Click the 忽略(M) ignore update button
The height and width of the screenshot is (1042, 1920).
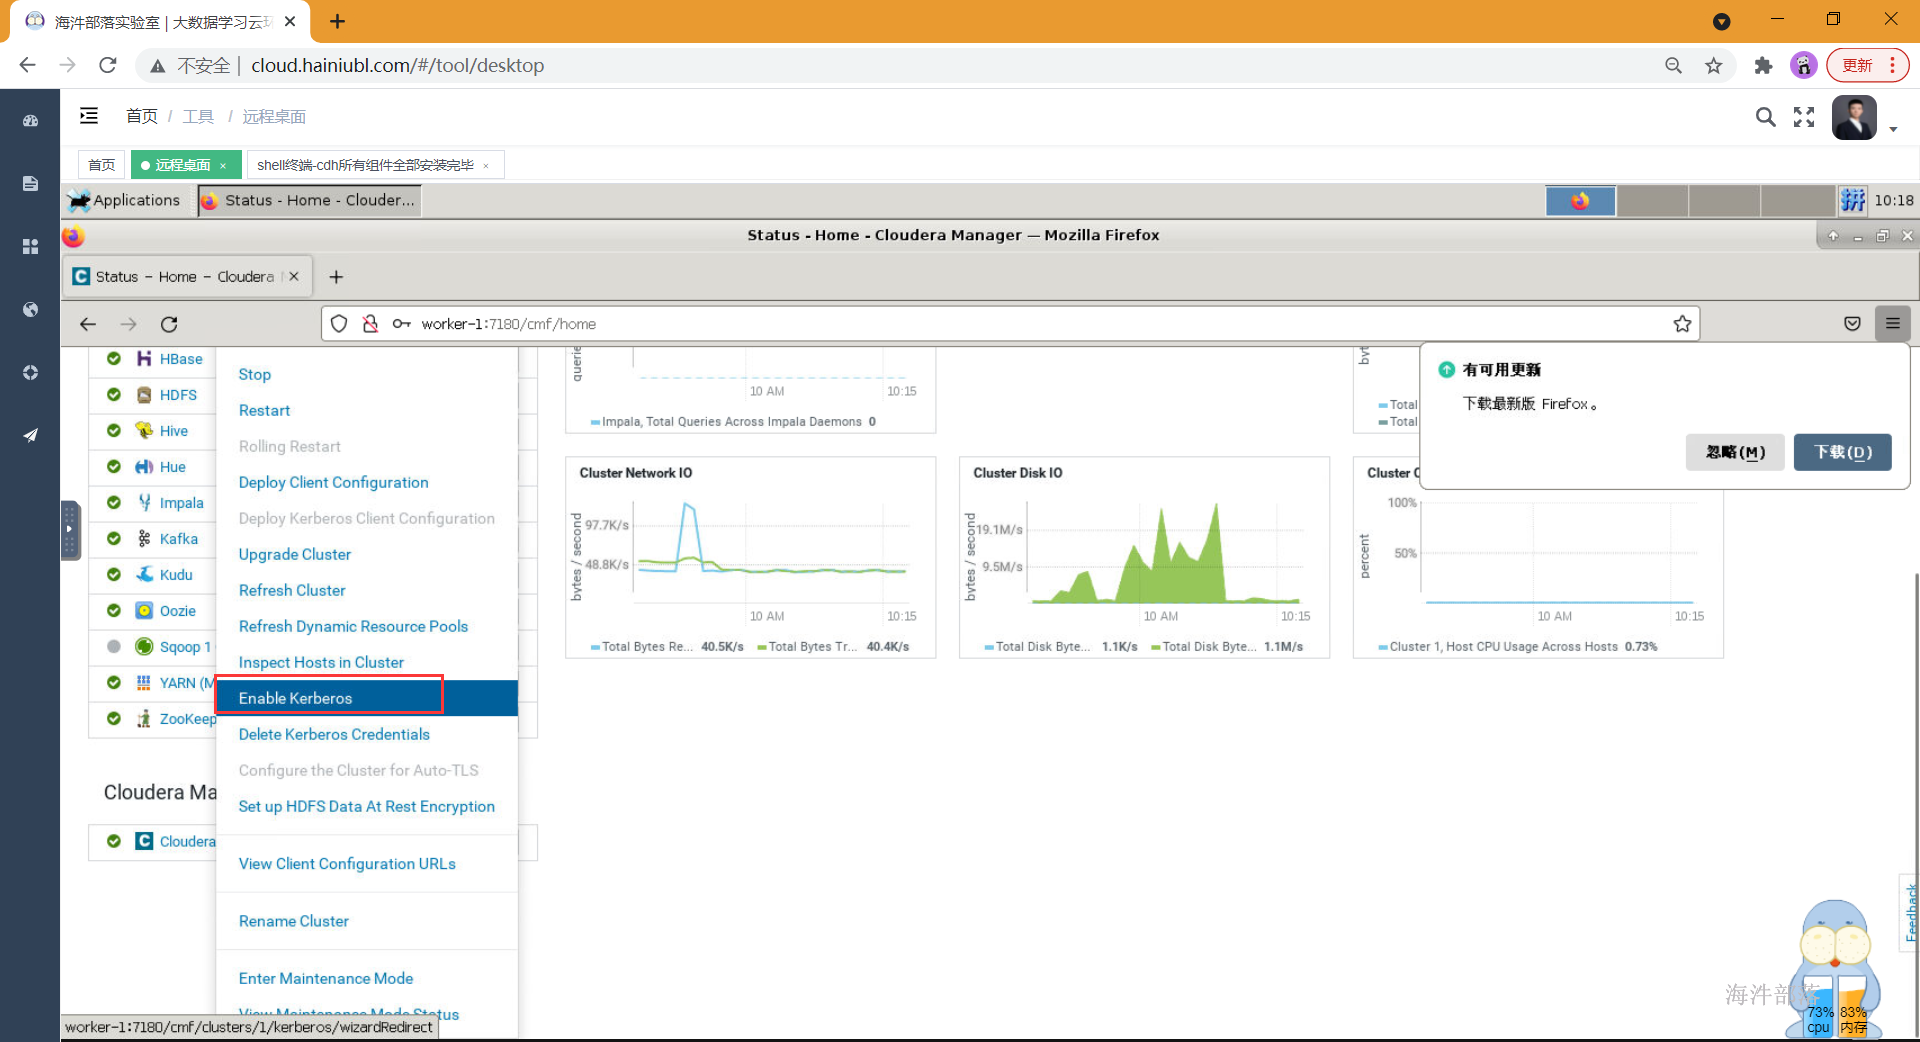coord(1735,452)
